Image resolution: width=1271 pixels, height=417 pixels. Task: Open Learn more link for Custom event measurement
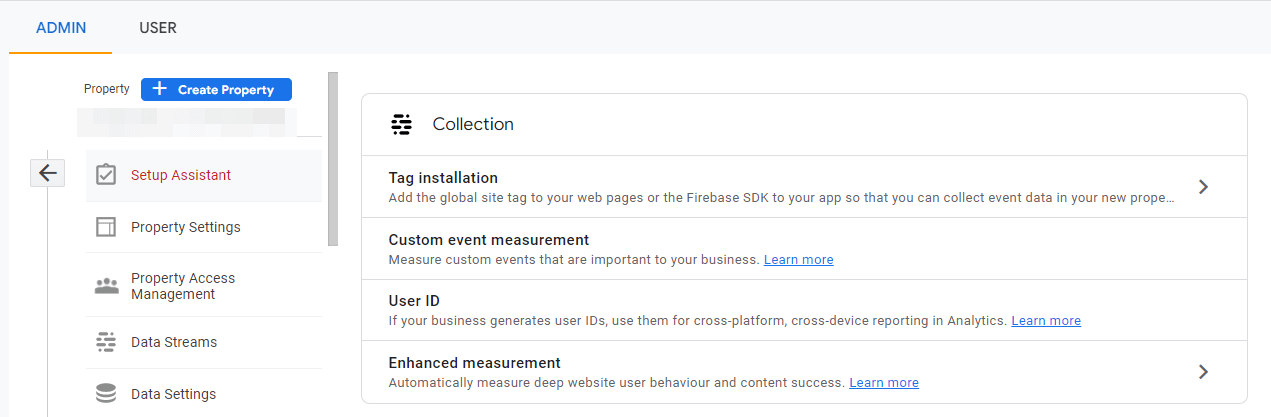click(798, 259)
